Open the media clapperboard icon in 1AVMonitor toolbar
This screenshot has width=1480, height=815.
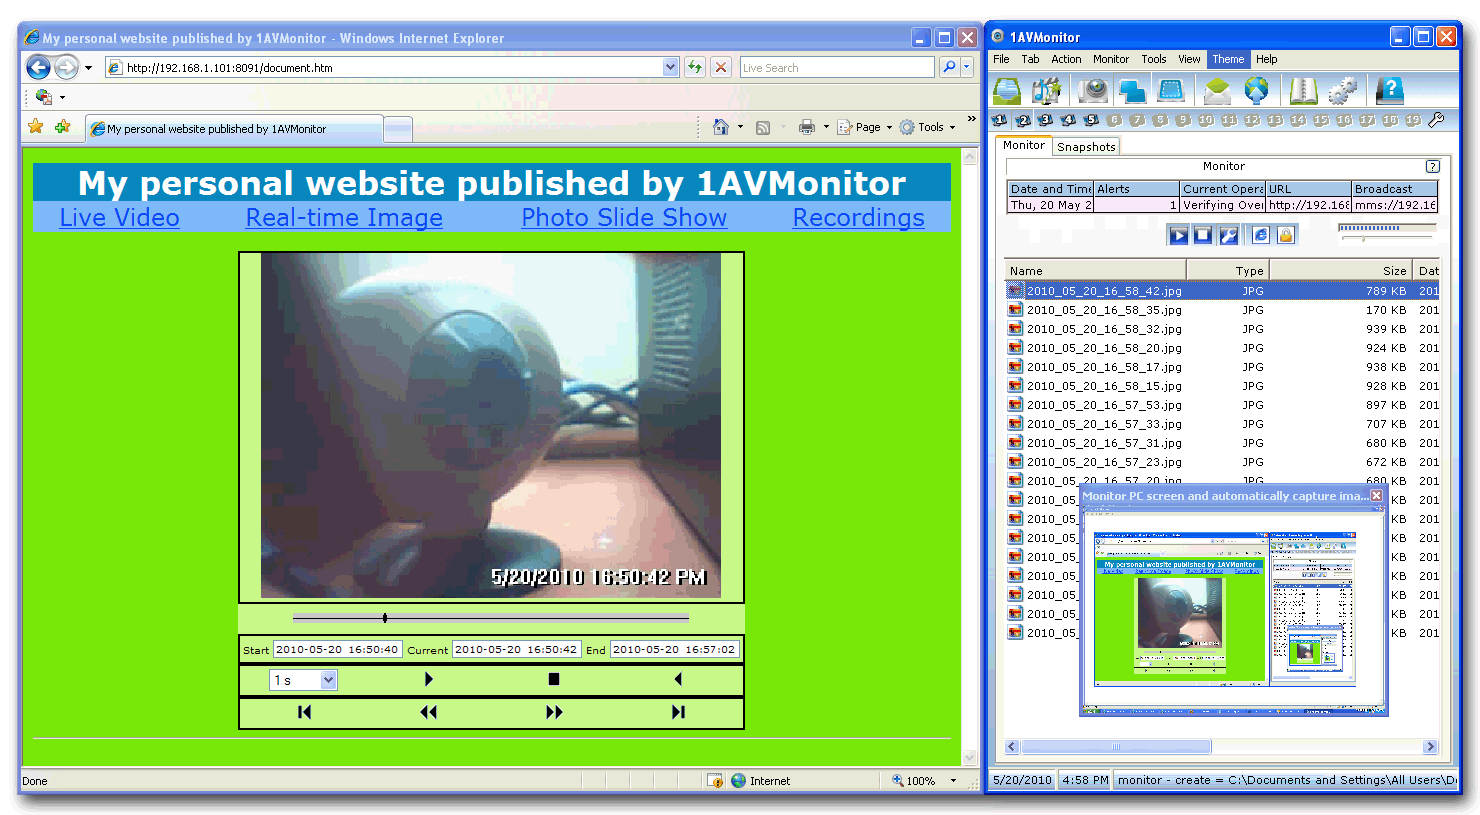1046,91
